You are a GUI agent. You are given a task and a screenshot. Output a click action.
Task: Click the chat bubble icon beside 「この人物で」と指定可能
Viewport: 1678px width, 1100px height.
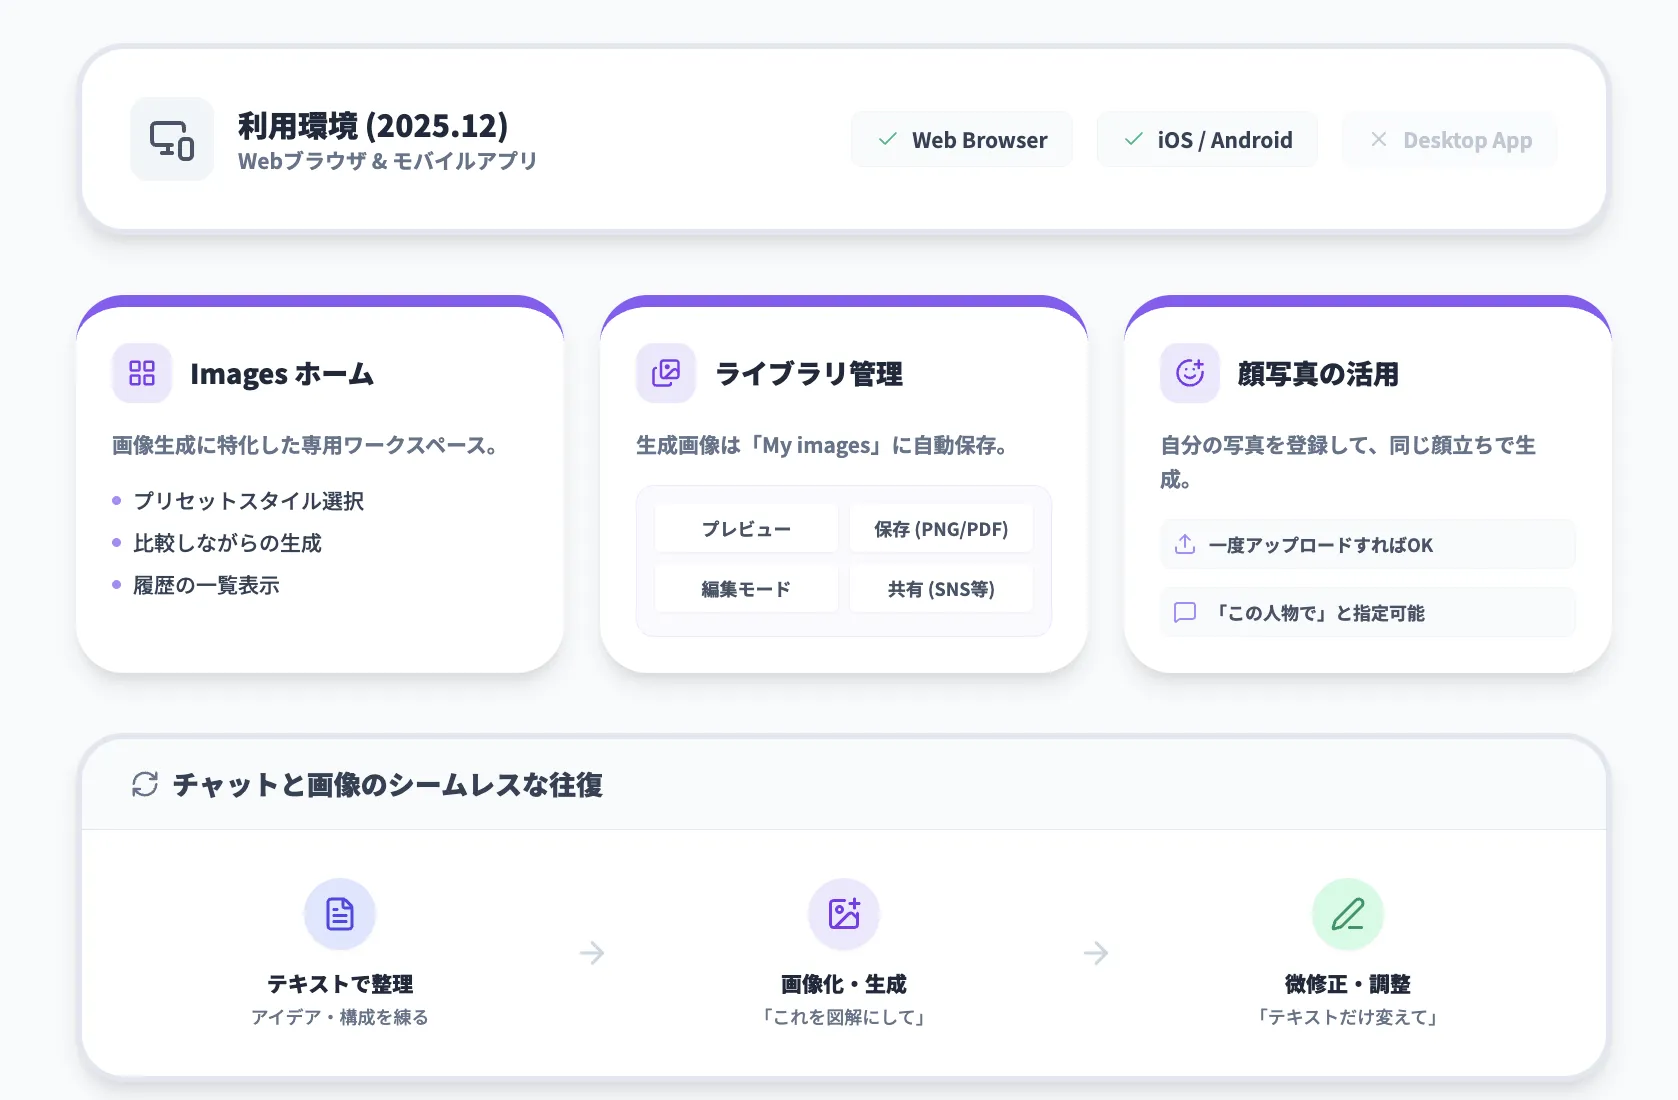[x=1185, y=612]
